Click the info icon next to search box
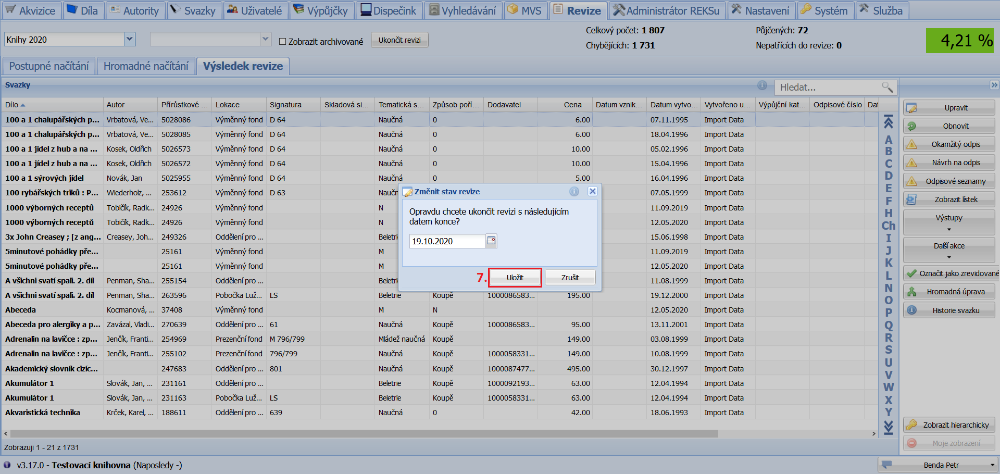The image size is (1000, 474). click(x=762, y=87)
